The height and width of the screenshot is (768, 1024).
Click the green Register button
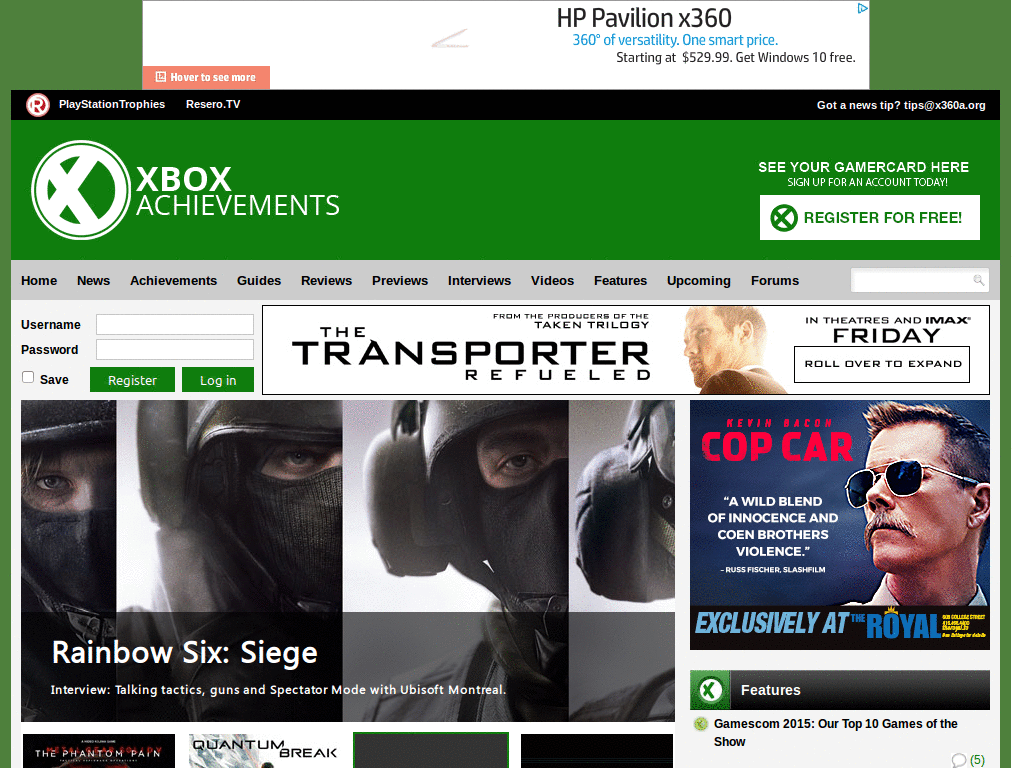(132, 380)
